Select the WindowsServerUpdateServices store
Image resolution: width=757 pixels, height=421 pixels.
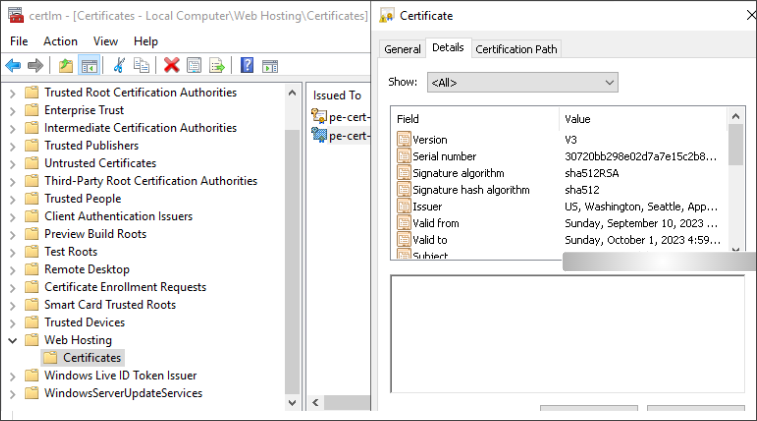coord(123,393)
